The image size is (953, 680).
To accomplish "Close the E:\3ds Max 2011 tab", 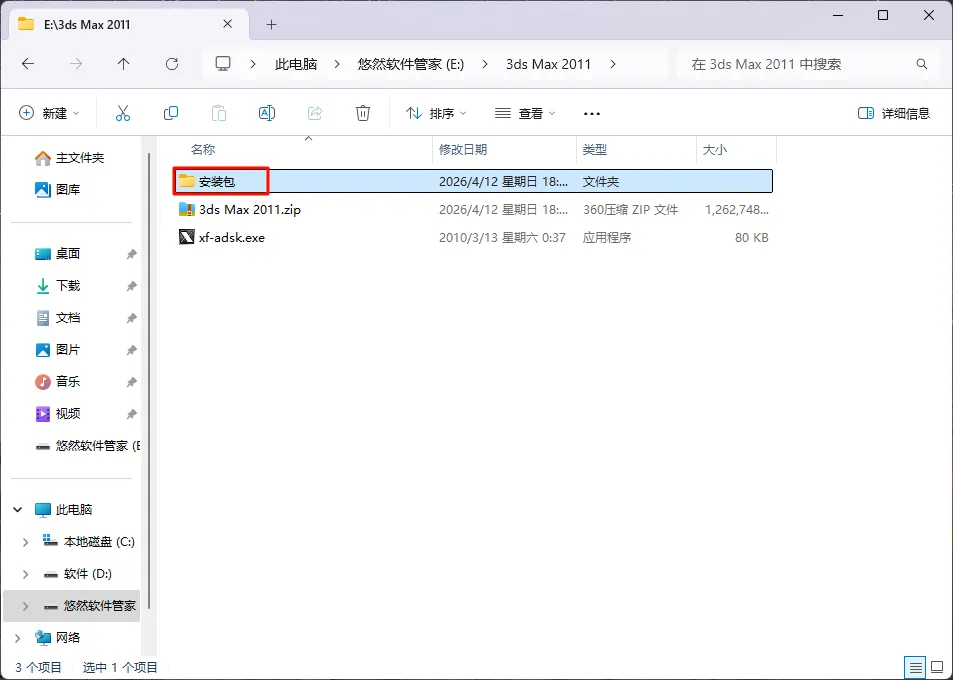I will coord(227,24).
